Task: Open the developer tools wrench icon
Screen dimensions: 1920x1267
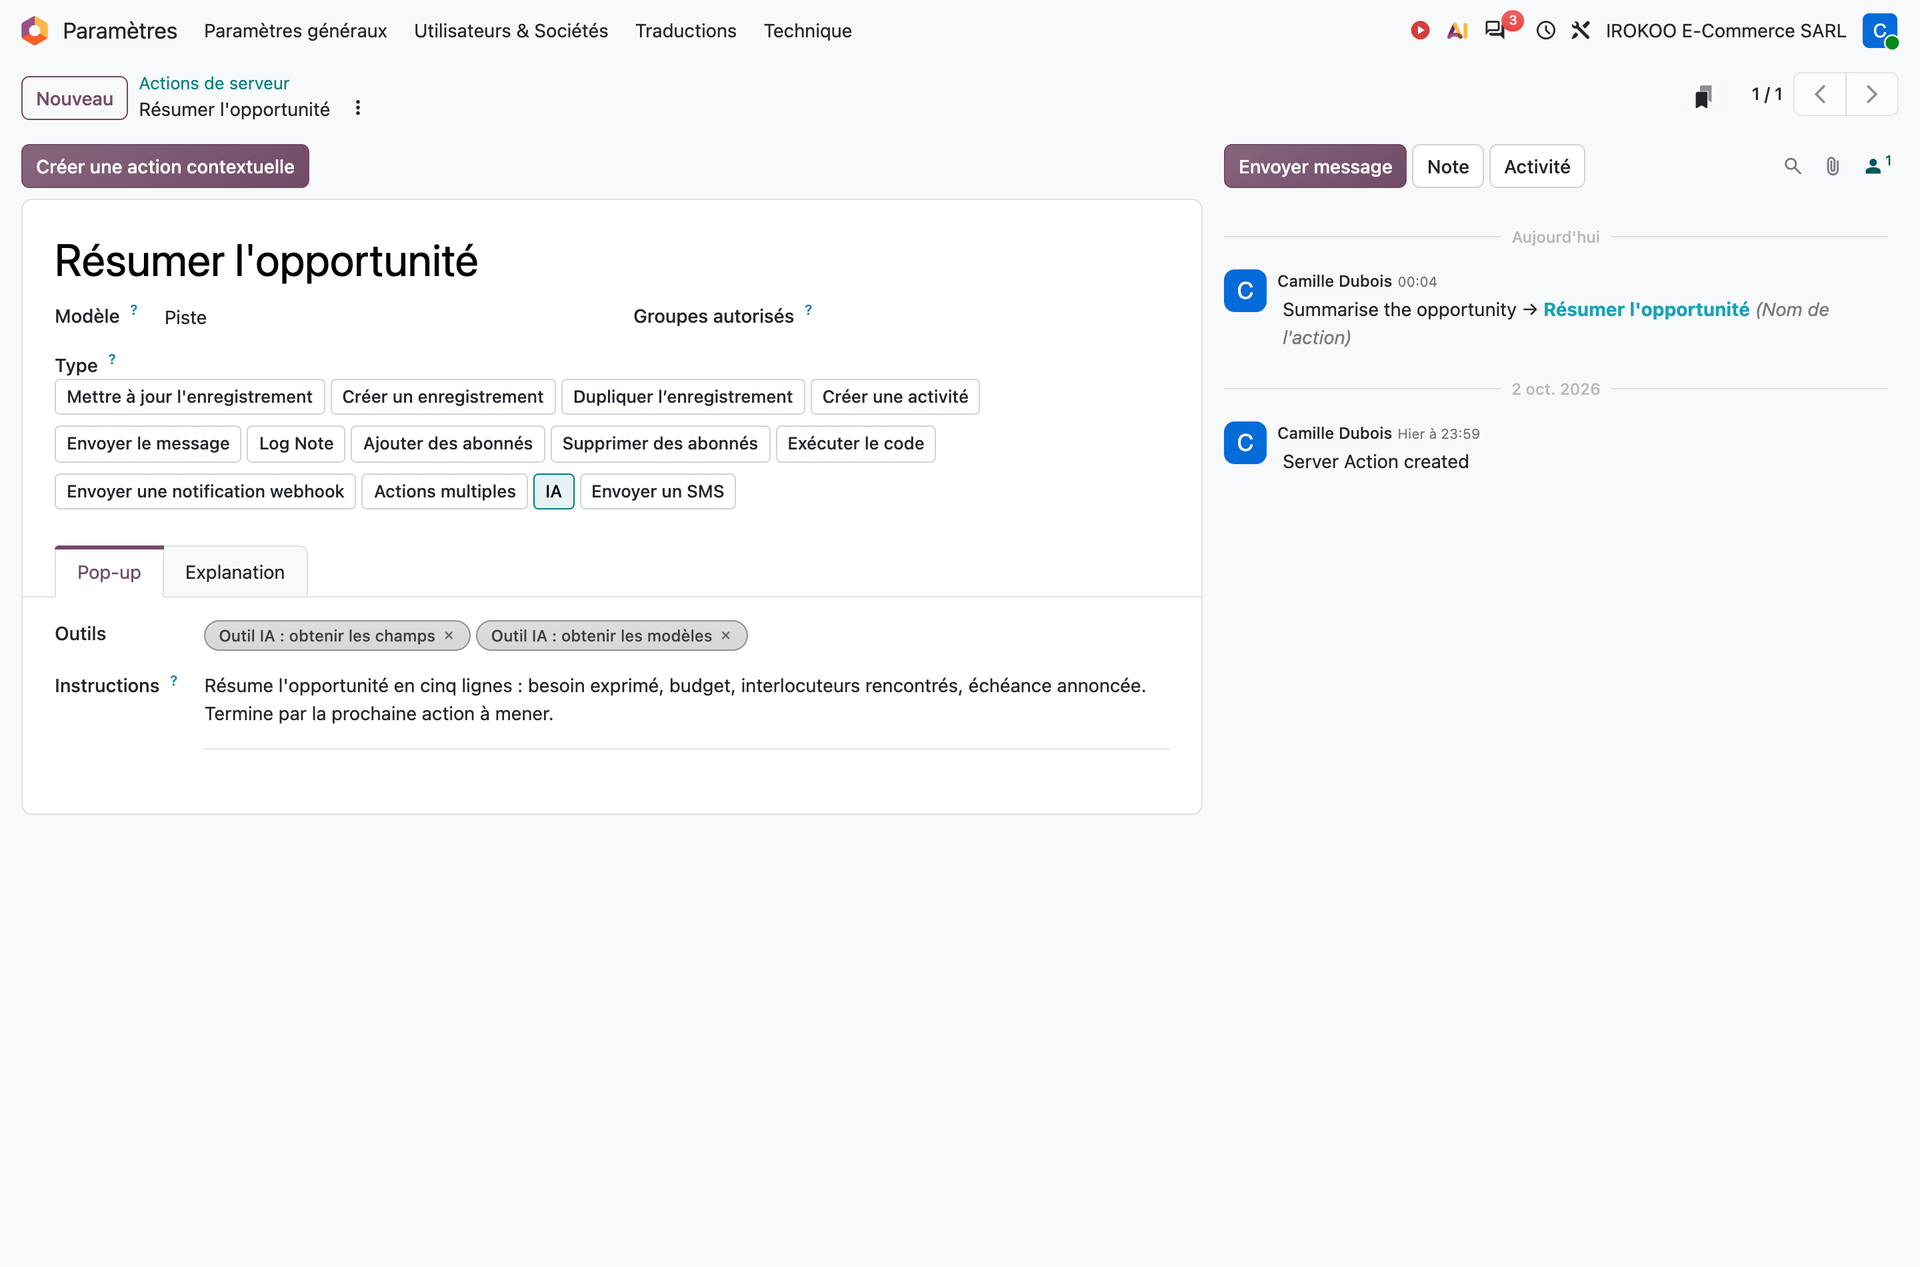Action: [1581, 30]
